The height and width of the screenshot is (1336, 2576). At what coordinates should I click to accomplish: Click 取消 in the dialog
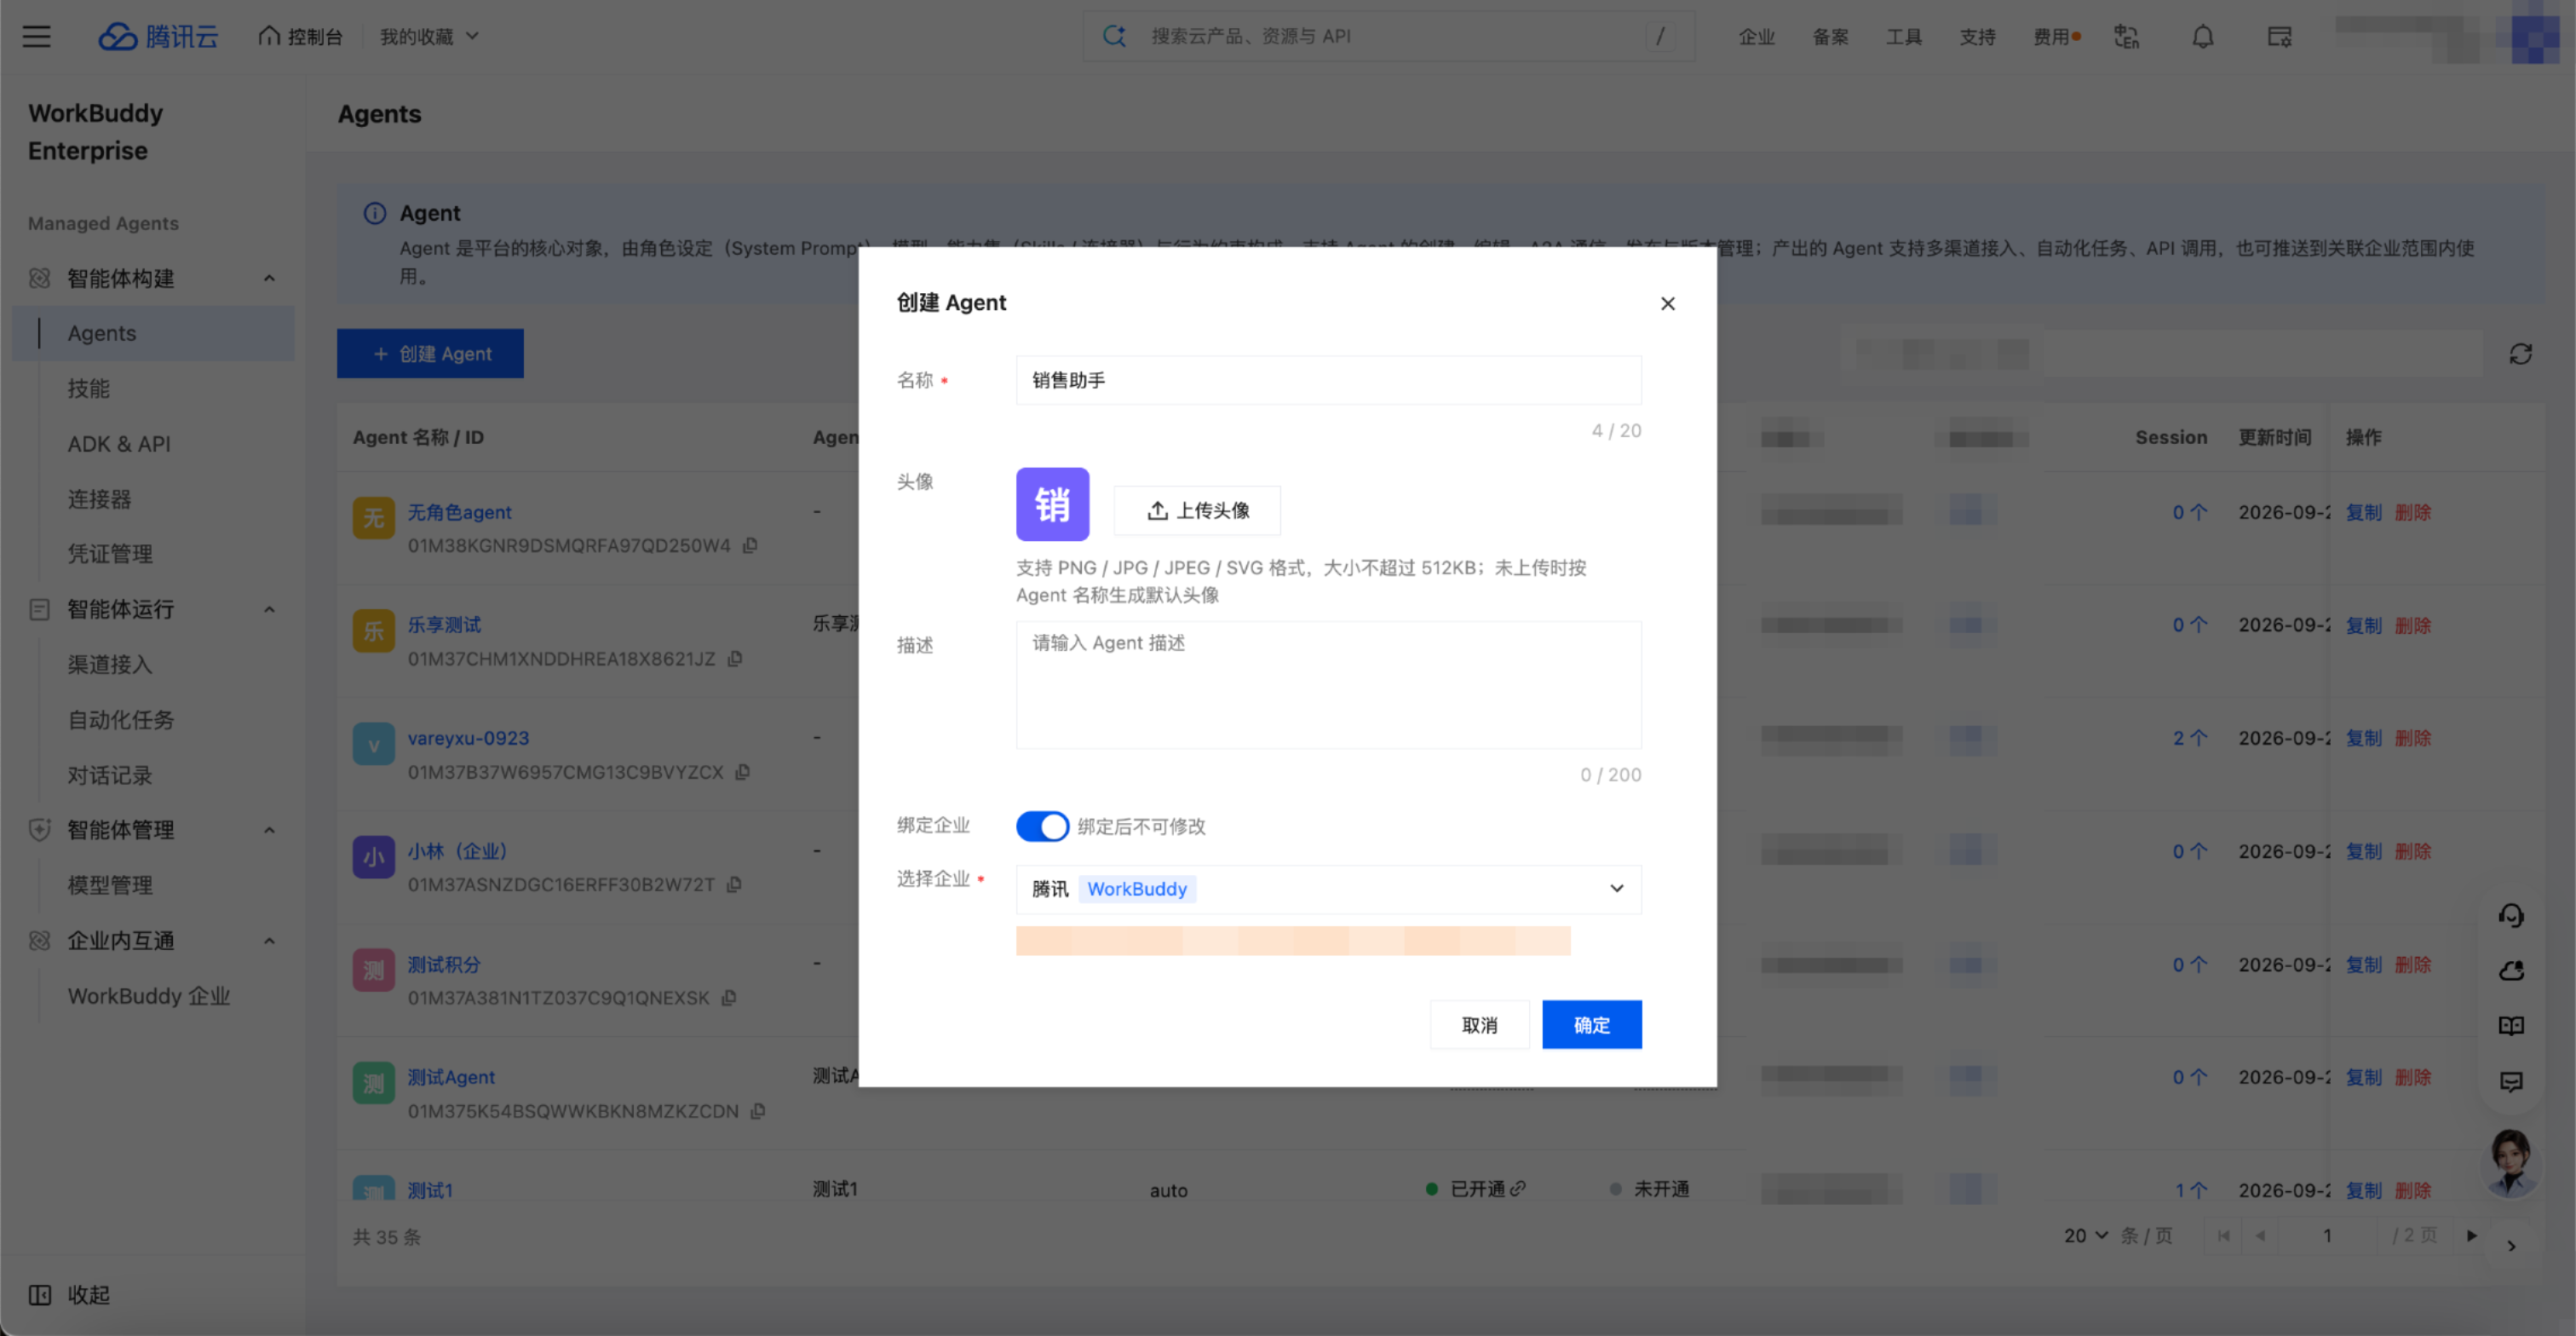click(x=1479, y=1025)
